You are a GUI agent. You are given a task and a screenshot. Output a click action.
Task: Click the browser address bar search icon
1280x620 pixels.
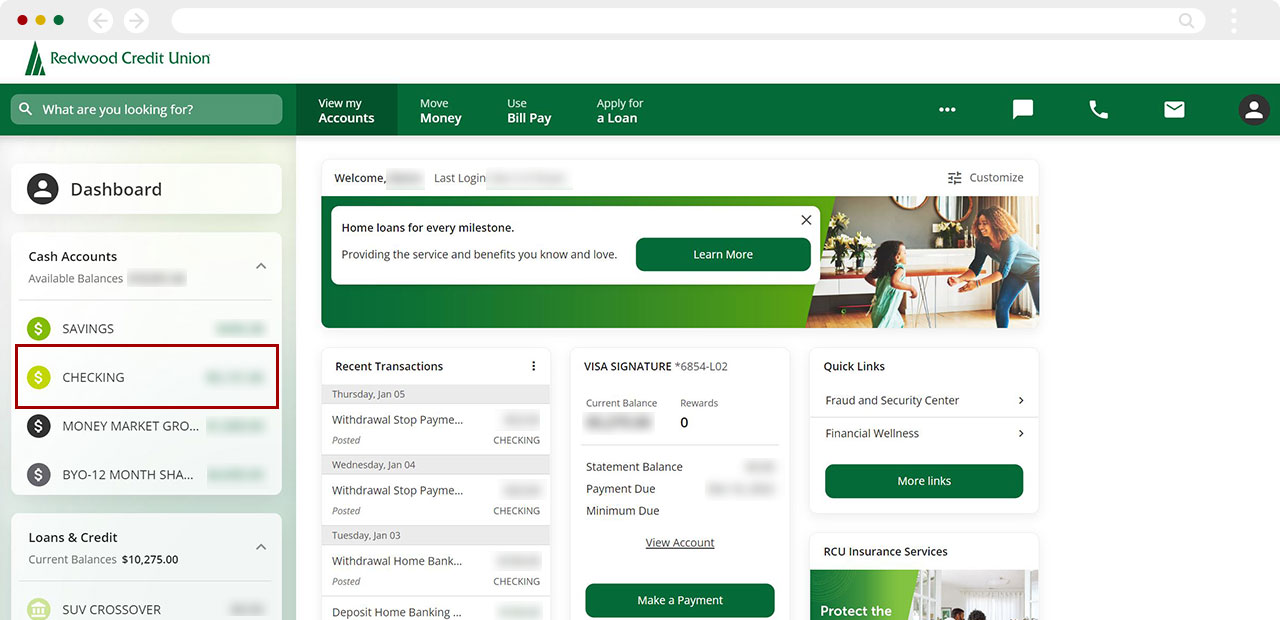(1186, 20)
